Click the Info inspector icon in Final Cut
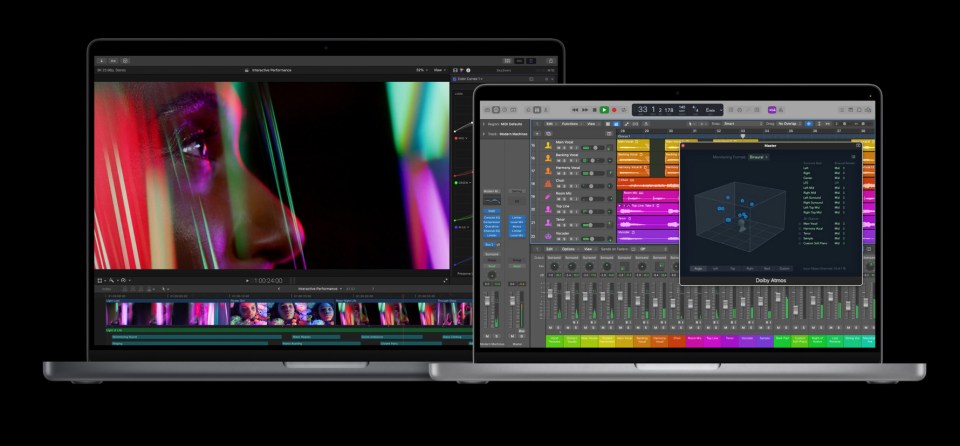 468,70
